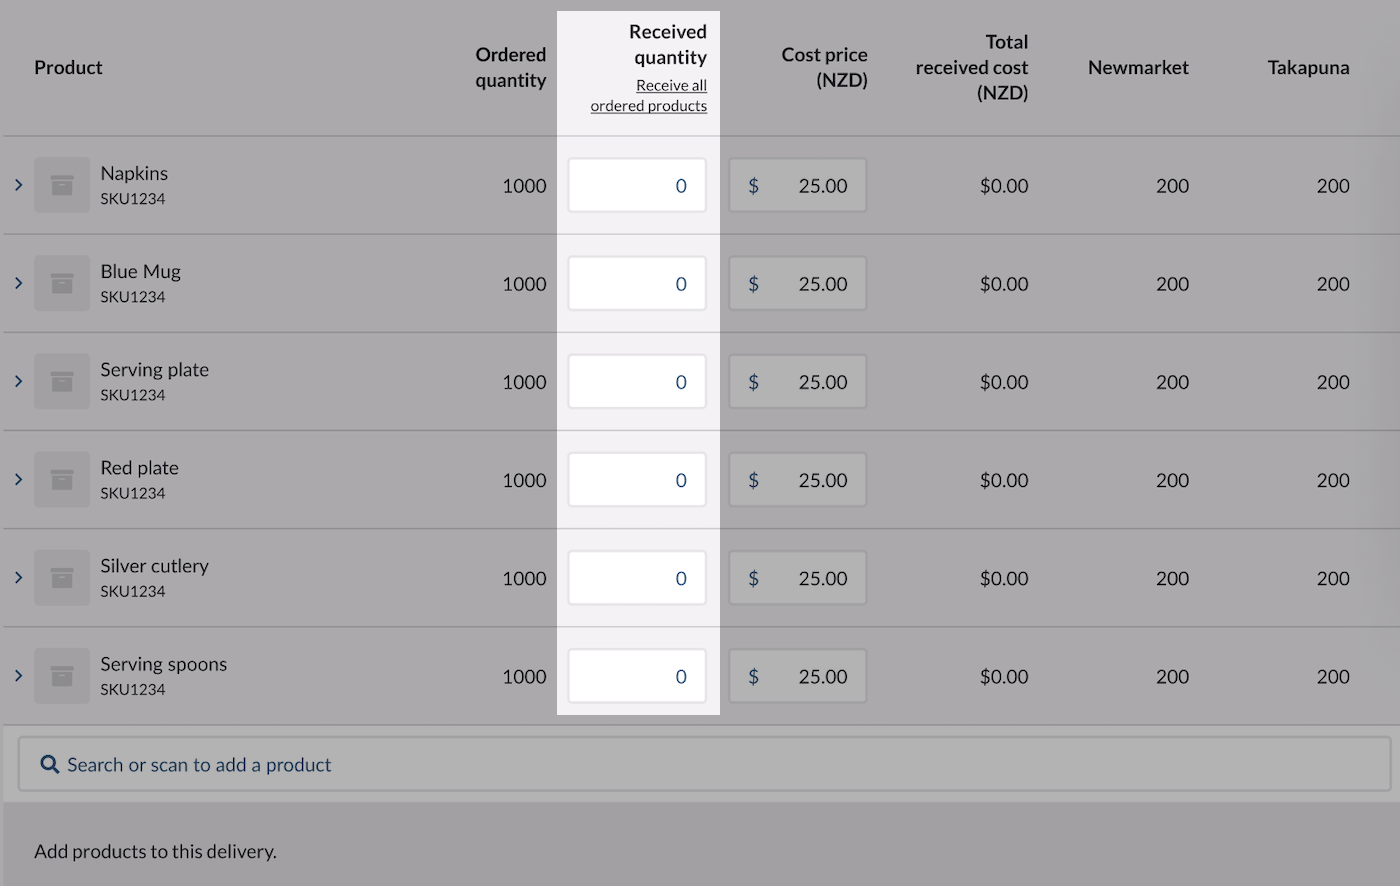The image size is (1400, 886).
Task: Expand the Blue Mug row details
Action: pyautogui.click(x=18, y=283)
